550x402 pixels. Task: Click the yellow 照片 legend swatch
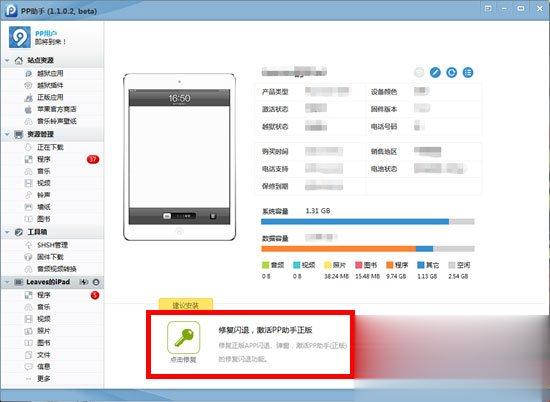pos(328,265)
